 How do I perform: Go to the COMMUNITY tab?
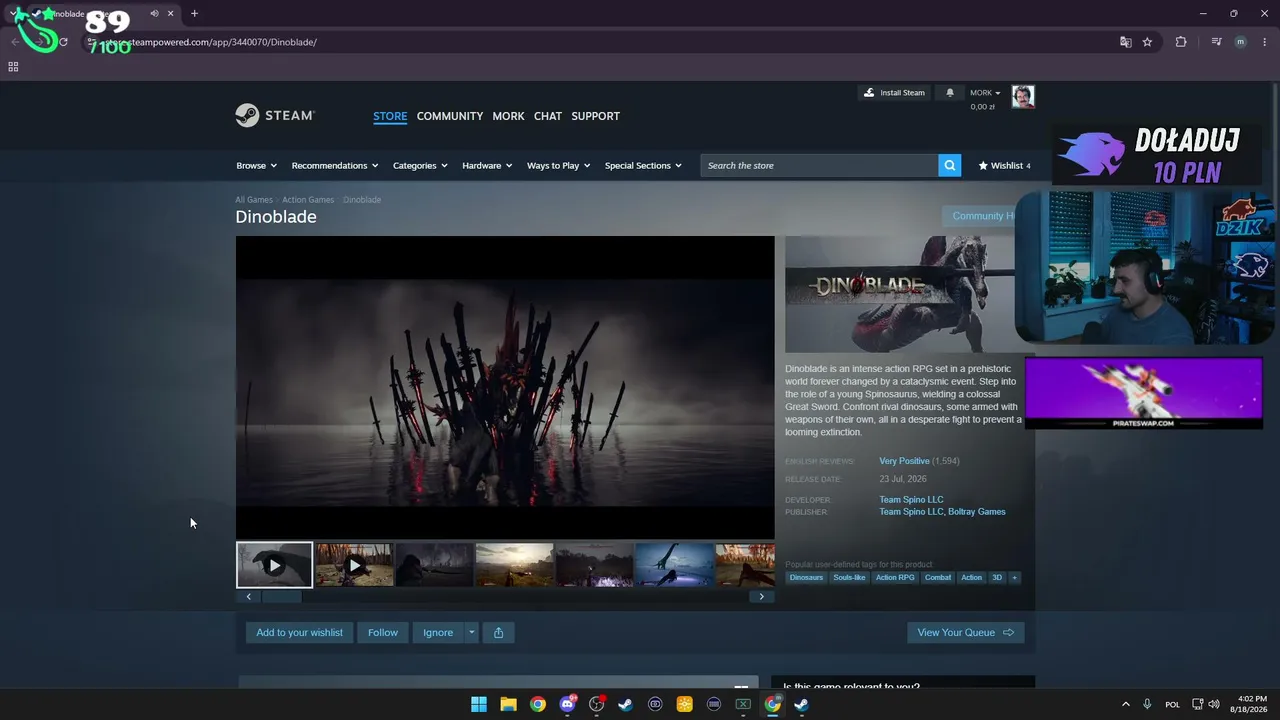[450, 116]
